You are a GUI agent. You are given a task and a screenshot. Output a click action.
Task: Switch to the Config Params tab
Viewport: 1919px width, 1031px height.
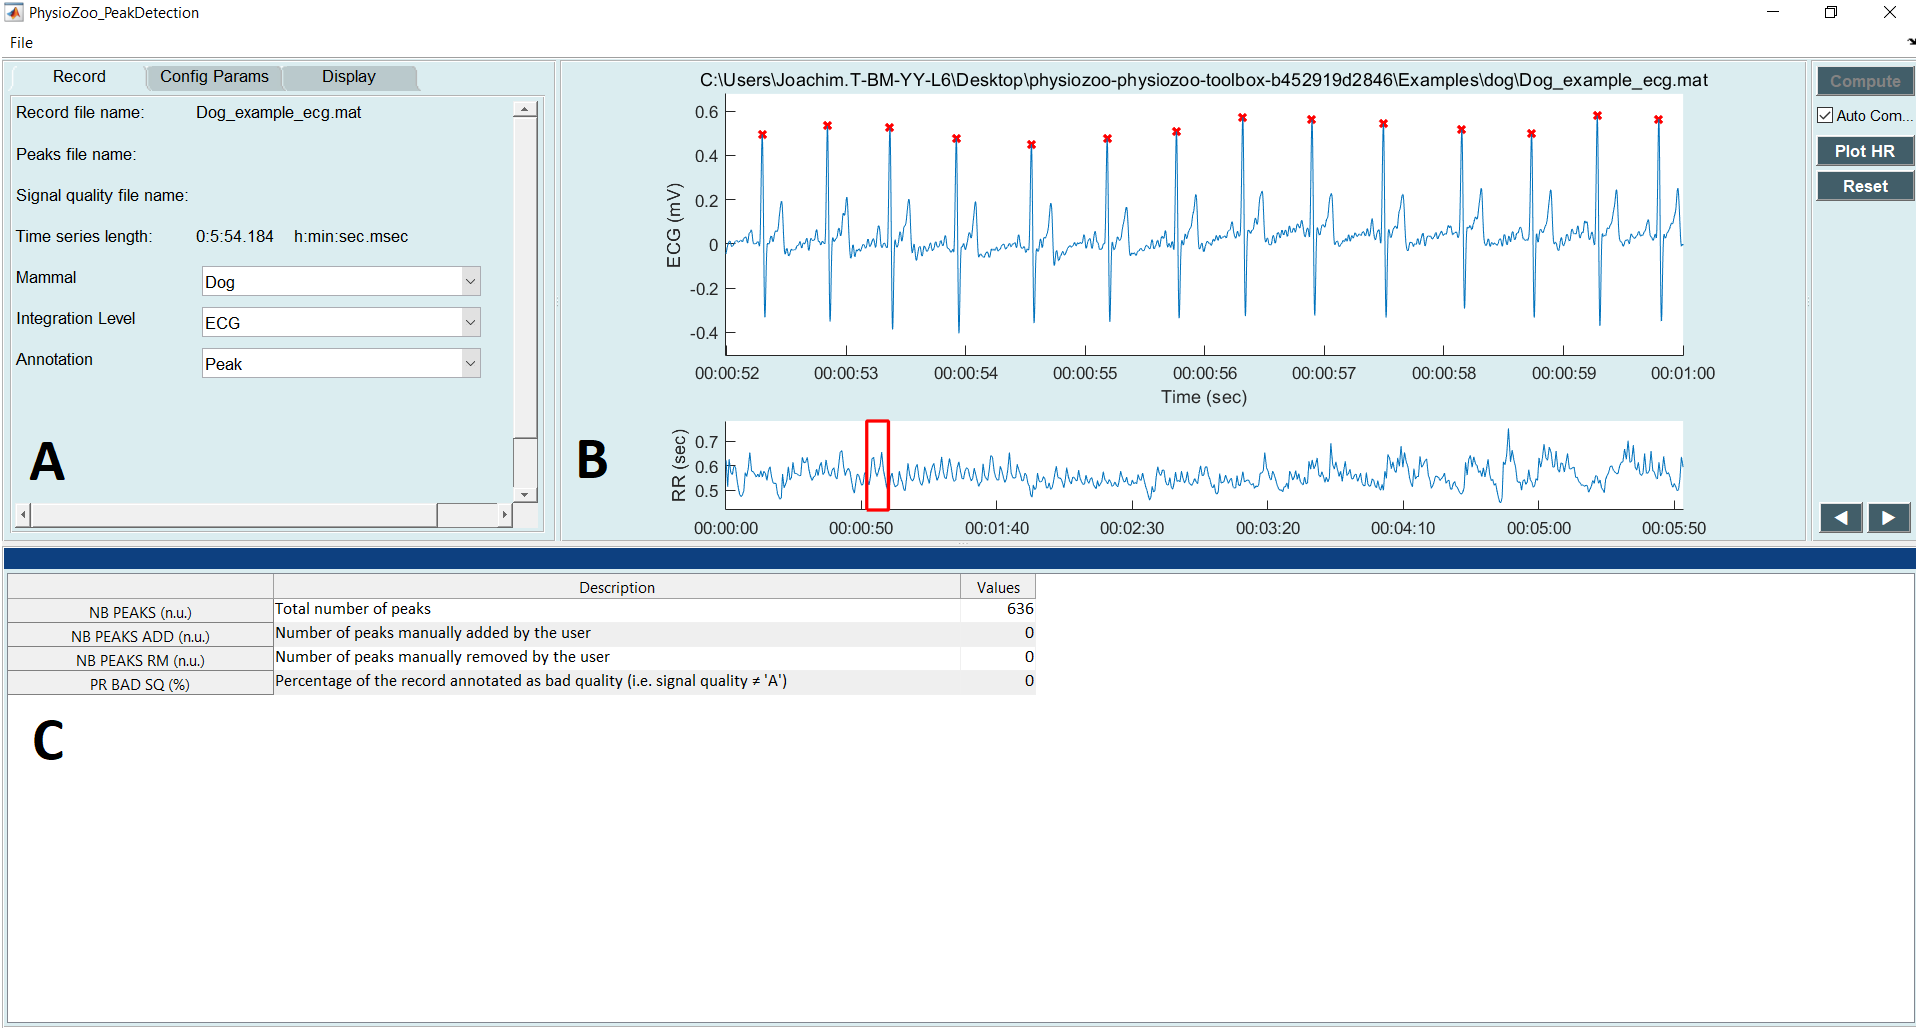tap(213, 76)
